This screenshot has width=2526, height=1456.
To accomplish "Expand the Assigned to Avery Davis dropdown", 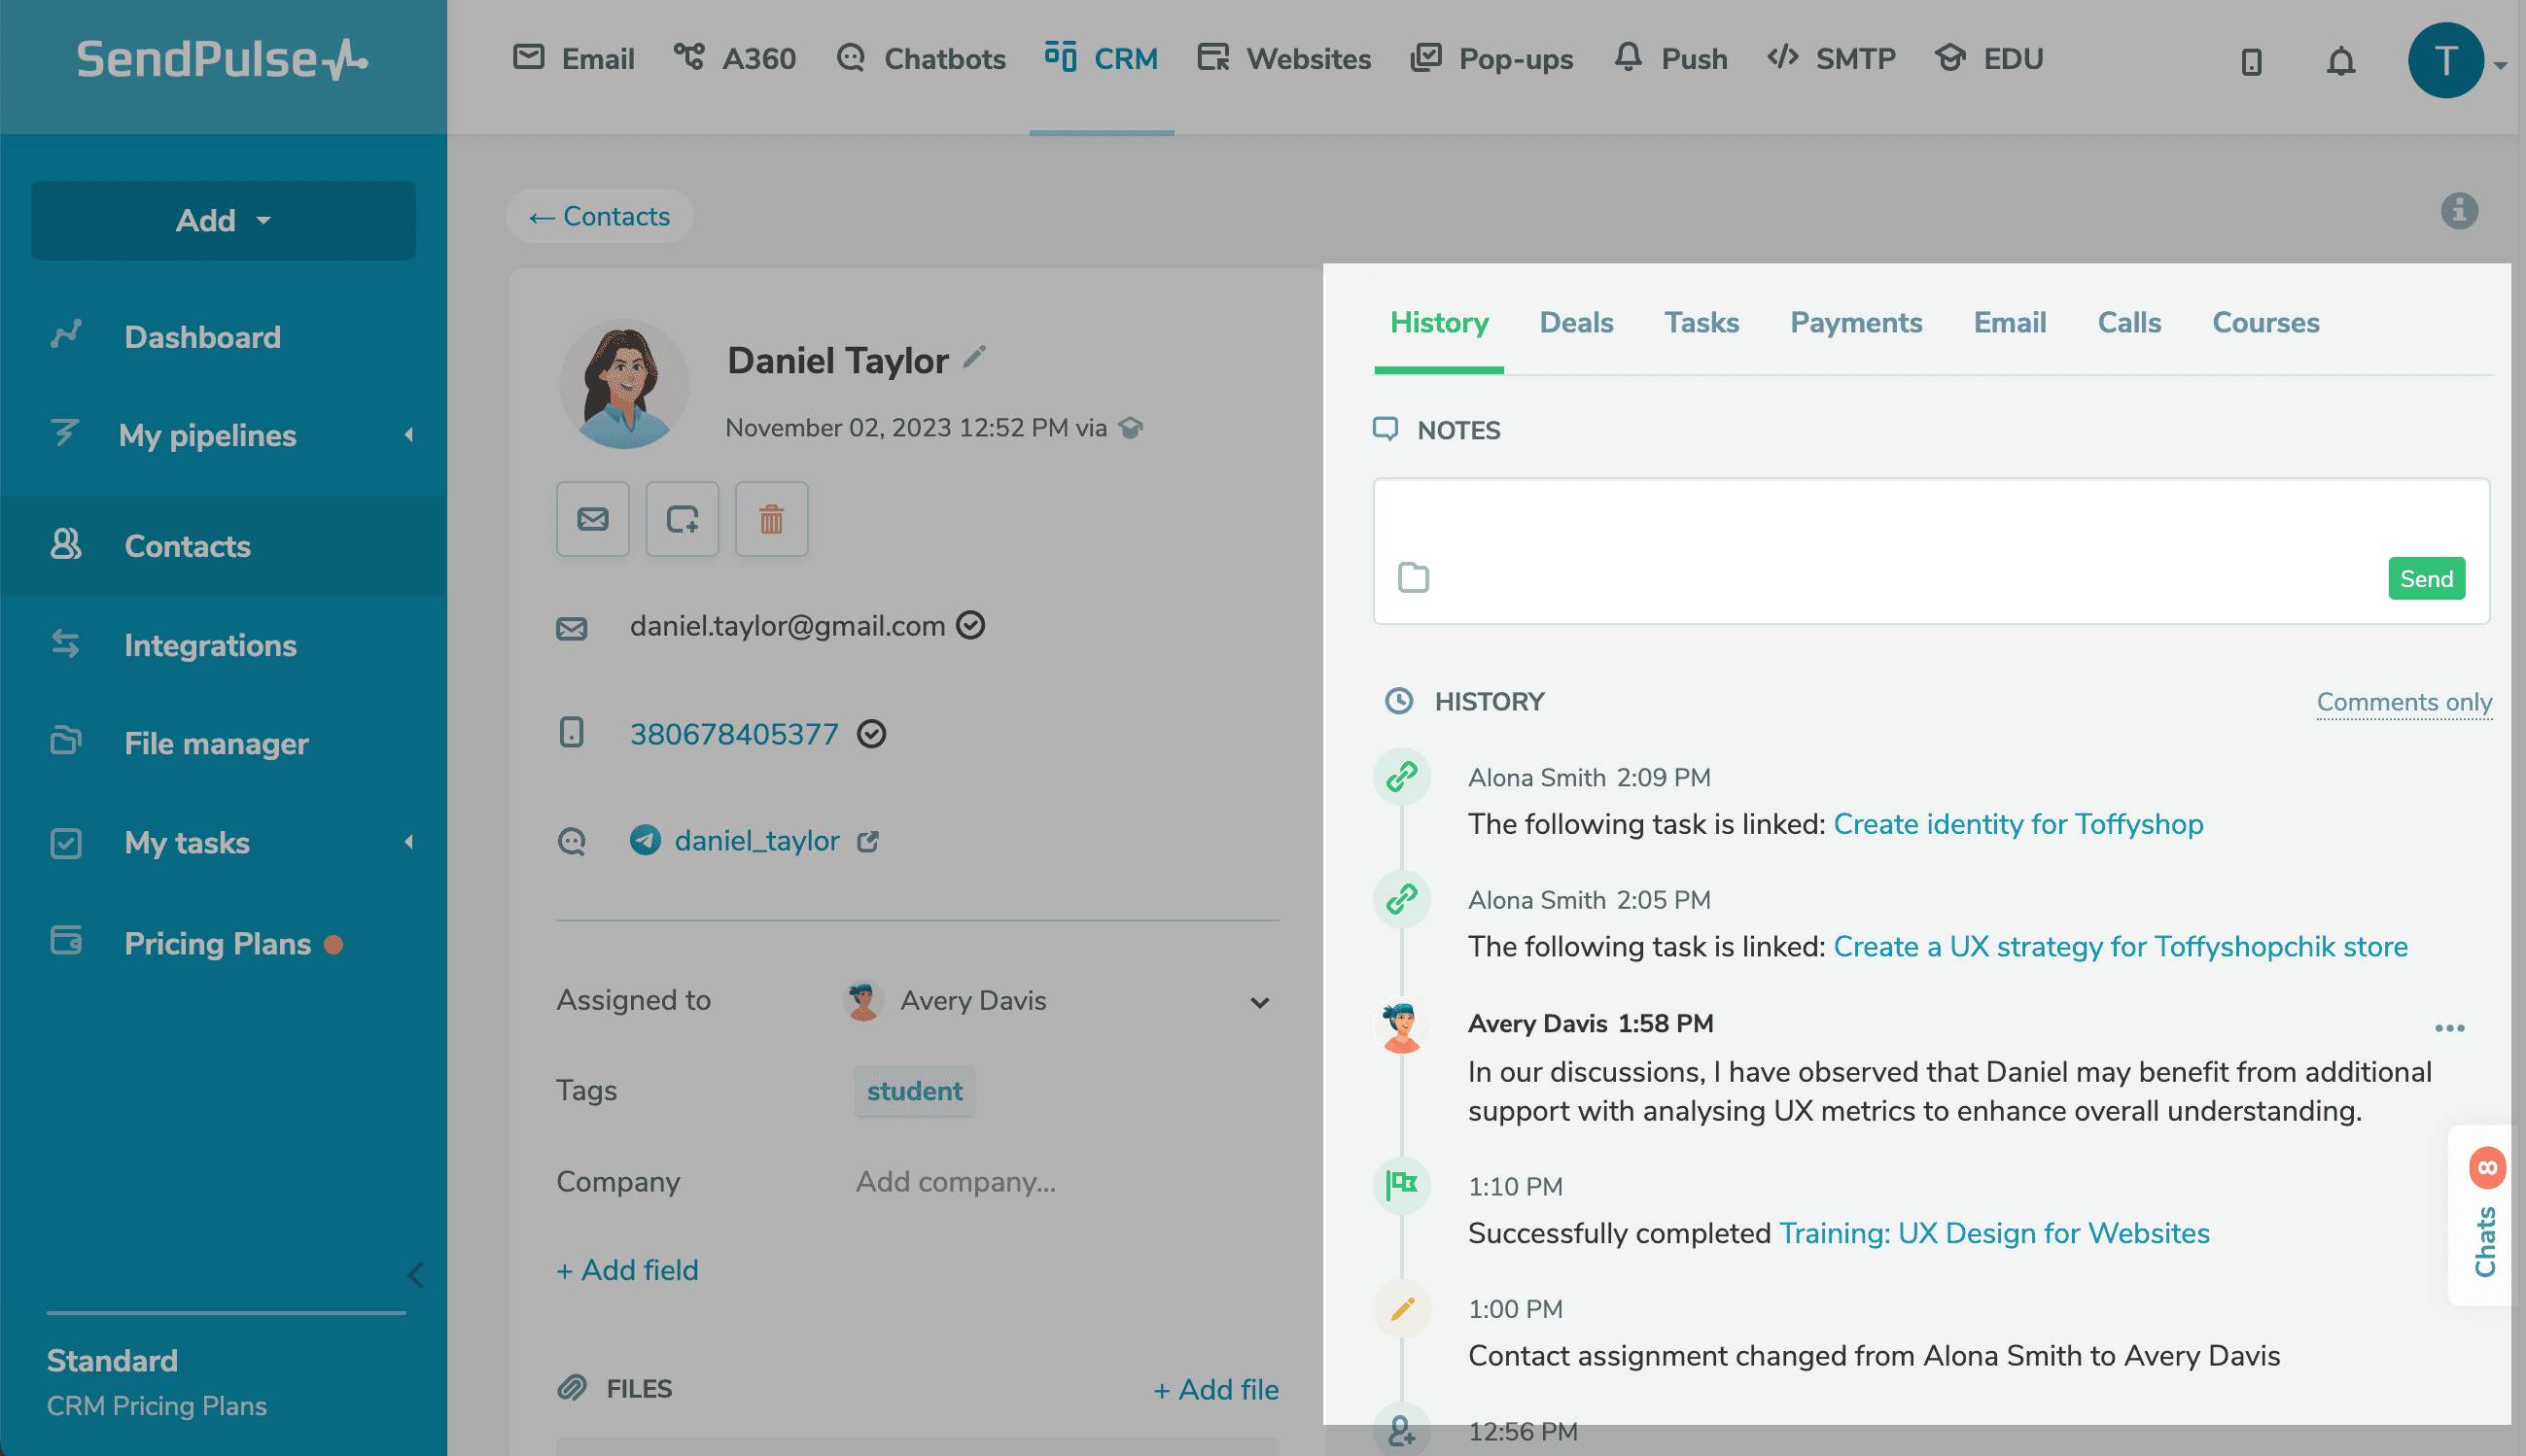I will pyautogui.click(x=1259, y=1001).
